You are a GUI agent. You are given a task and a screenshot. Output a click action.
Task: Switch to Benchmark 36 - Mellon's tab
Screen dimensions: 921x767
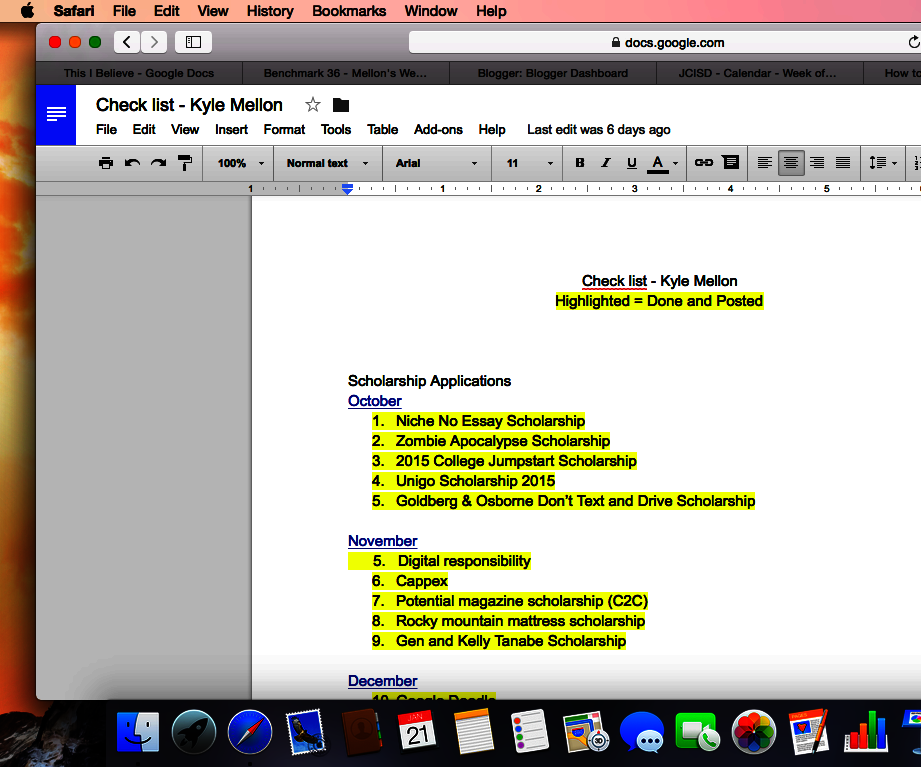(x=345, y=73)
